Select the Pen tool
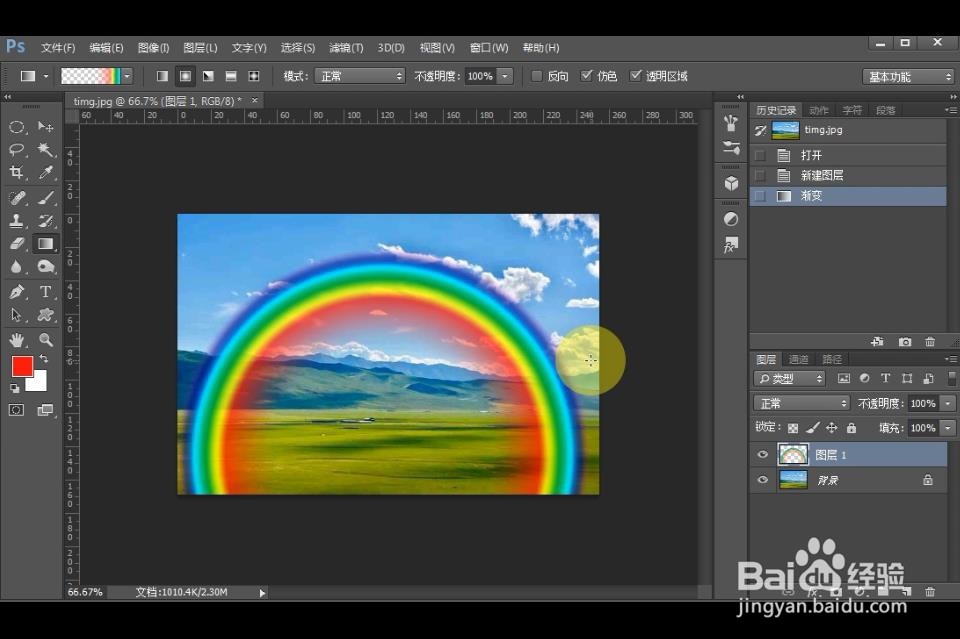The image size is (960, 639). point(17,292)
